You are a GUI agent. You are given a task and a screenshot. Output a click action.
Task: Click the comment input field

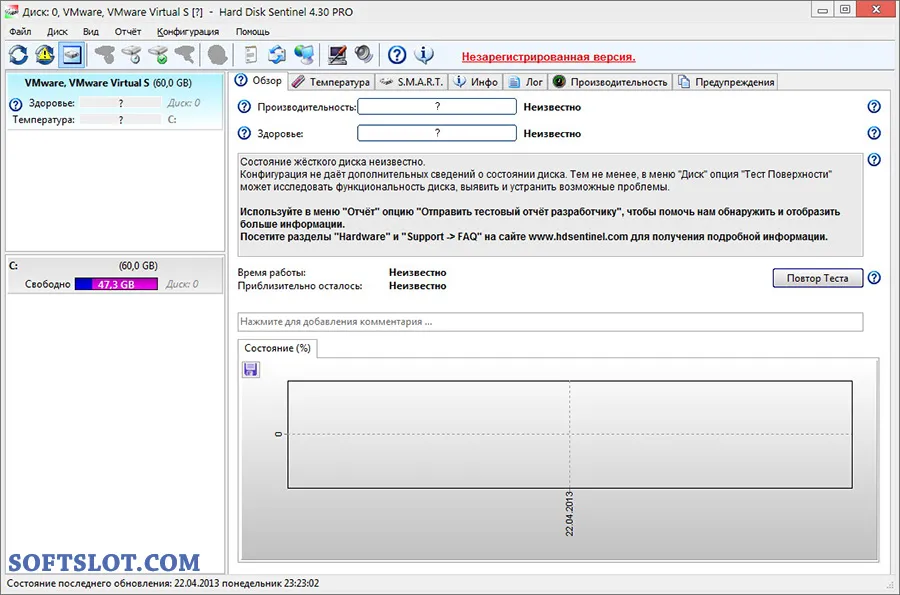550,322
